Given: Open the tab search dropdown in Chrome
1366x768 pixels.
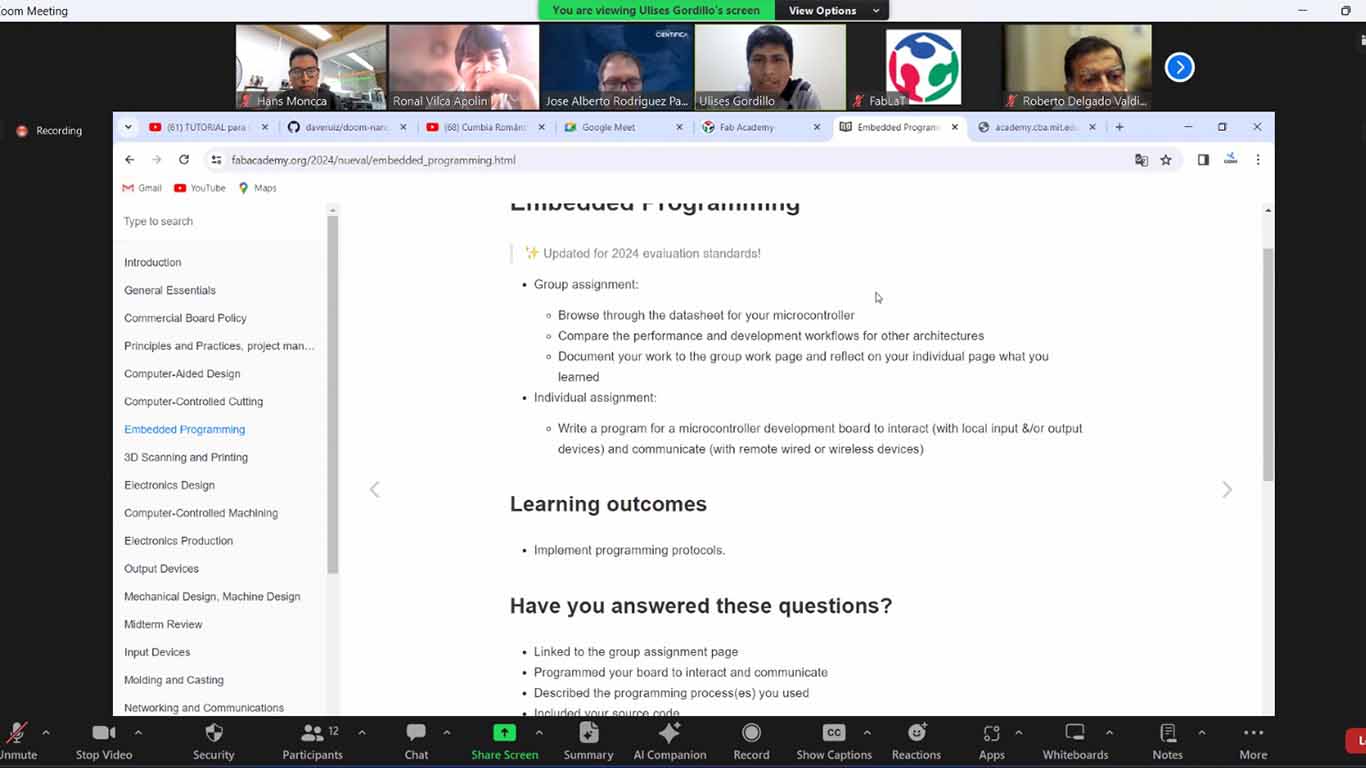Looking at the screenshot, I should (128, 127).
